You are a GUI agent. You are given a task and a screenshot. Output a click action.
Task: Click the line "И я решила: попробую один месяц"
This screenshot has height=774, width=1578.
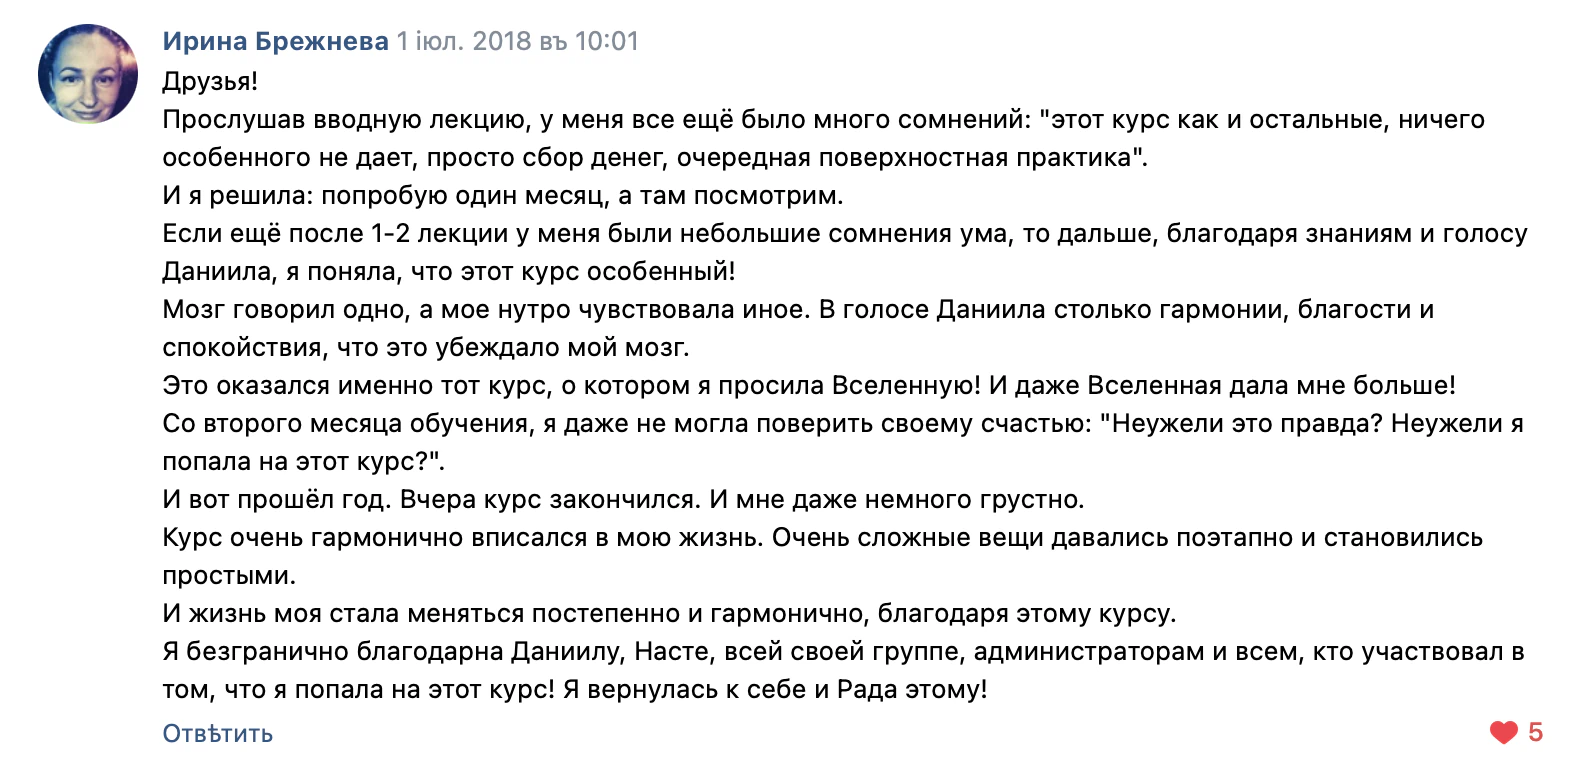click(x=503, y=196)
